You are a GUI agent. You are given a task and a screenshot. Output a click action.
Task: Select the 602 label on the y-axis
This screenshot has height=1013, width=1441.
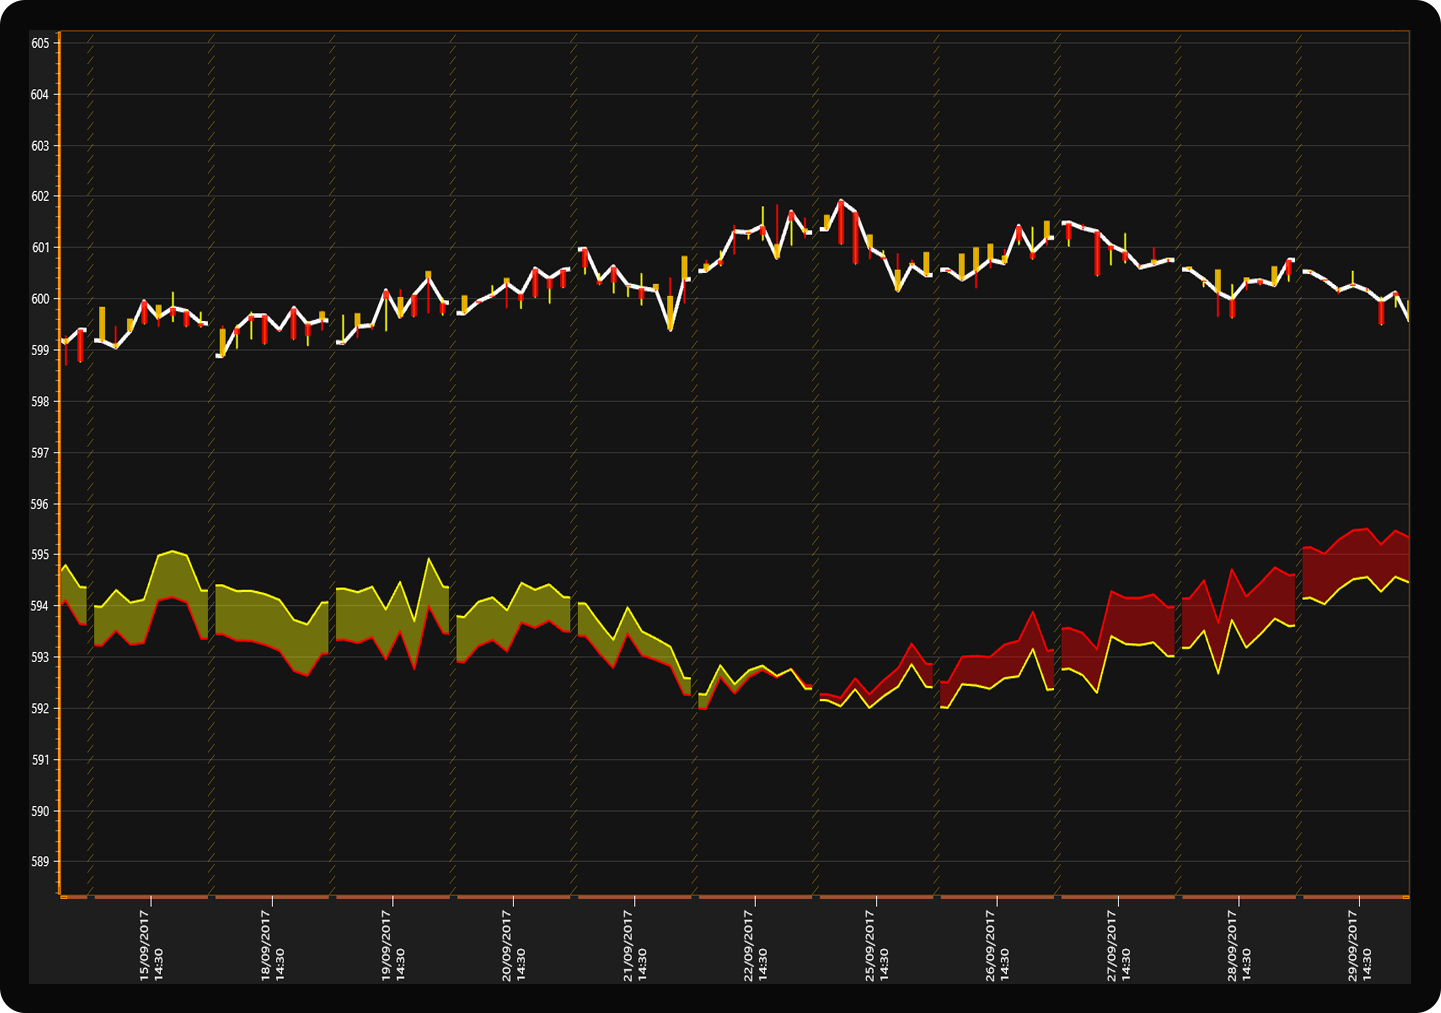[40, 197]
